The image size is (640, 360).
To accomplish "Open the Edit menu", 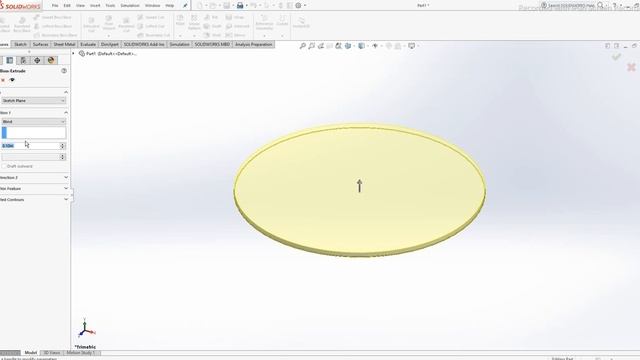I will click(x=67, y=6).
